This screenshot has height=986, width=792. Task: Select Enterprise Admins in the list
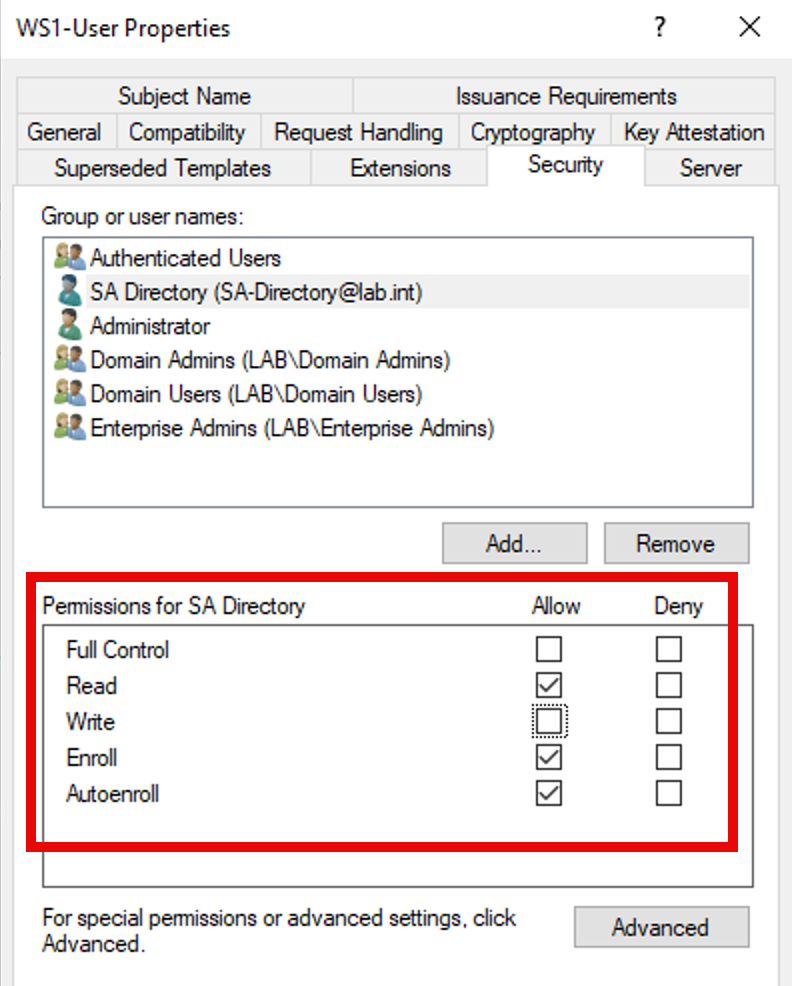tap(292, 428)
